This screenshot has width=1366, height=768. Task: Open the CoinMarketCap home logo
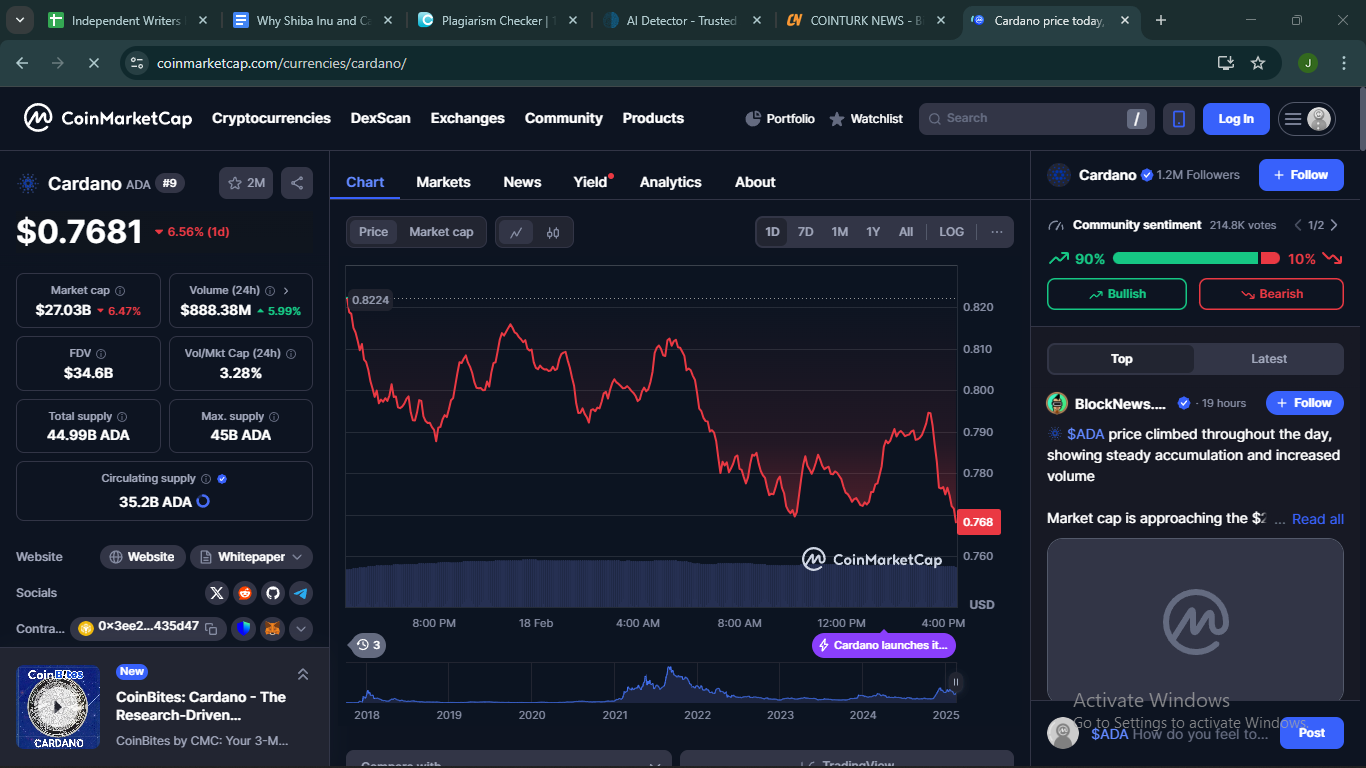[x=108, y=118]
